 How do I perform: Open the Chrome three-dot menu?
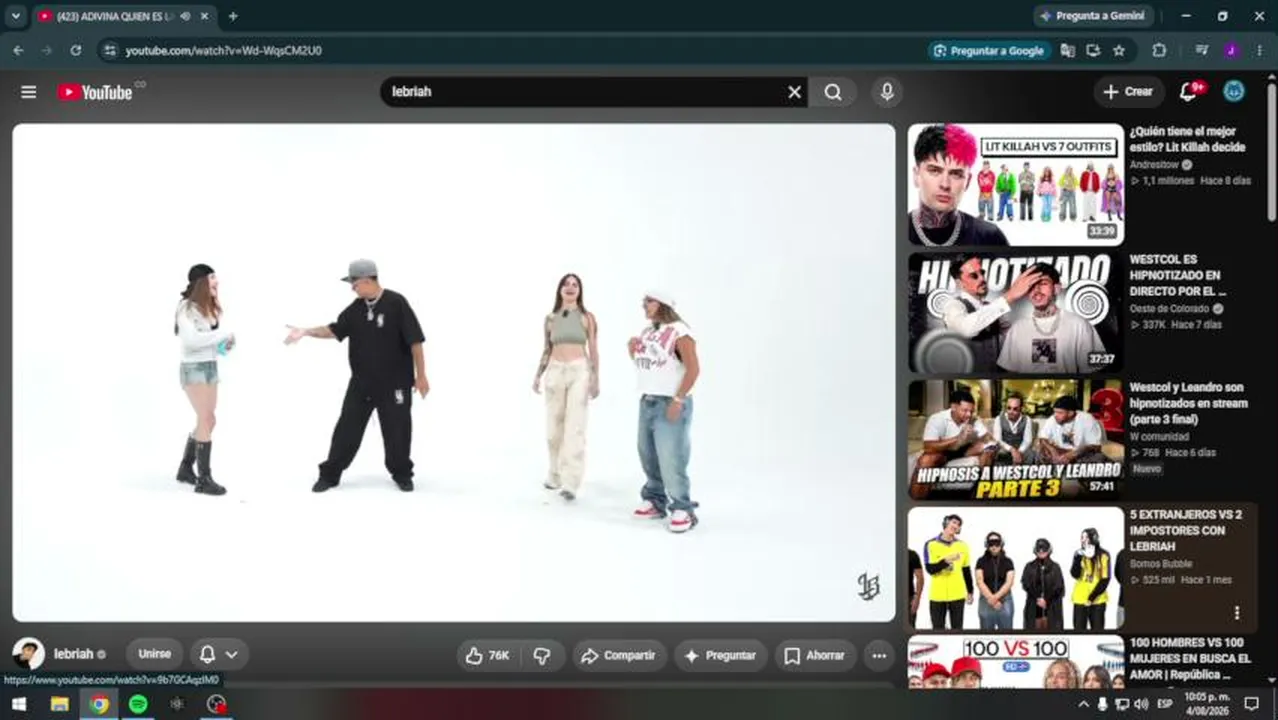tap(1259, 50)
